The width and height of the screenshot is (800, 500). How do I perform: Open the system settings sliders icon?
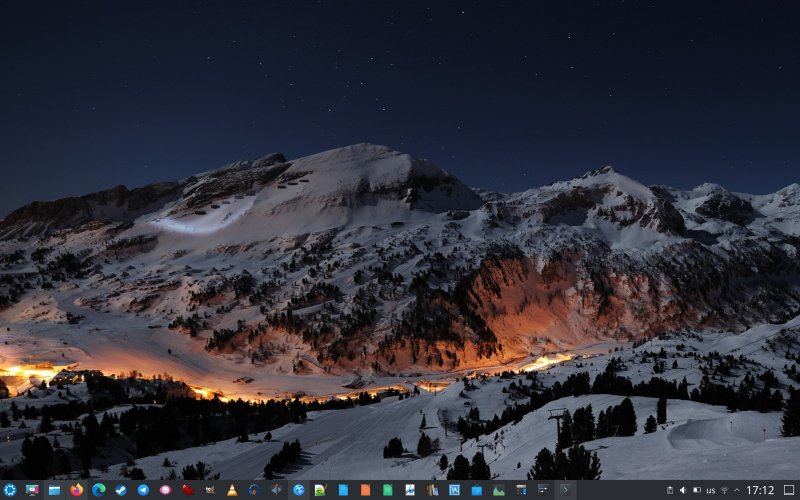click(x=543, y=490)
